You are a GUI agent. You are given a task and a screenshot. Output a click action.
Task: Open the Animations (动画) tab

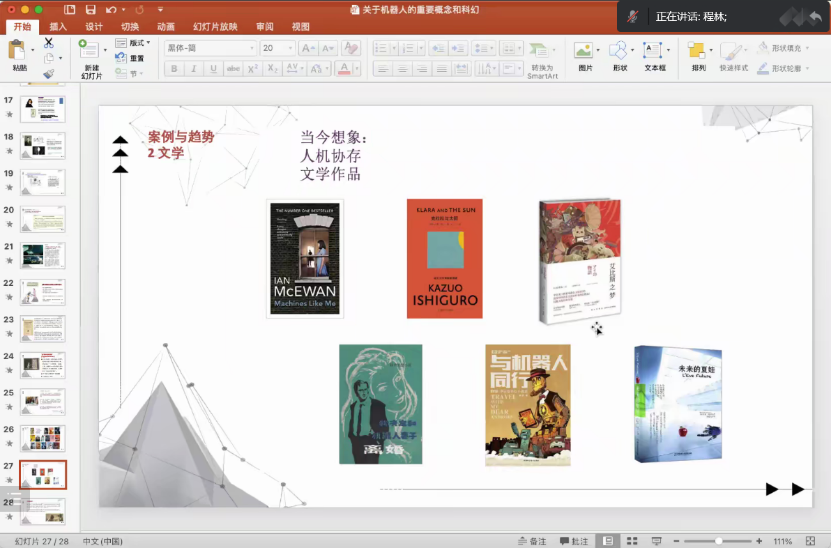point(165,27)
